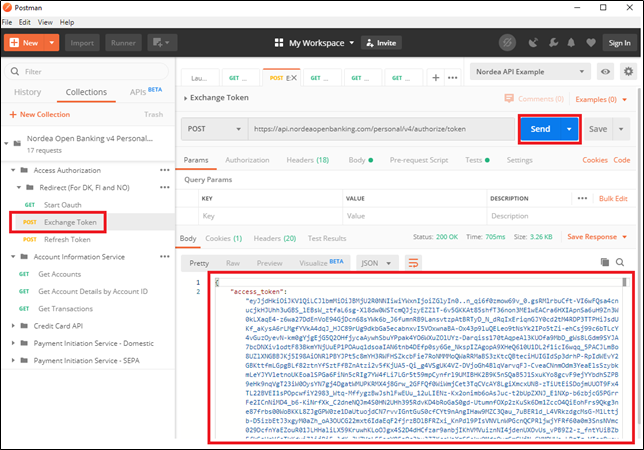Viewport: 644px width, 450px height.
Task: Expand Payment Initiation Service - Domestic folder
Action: click(x=13, y=343)
